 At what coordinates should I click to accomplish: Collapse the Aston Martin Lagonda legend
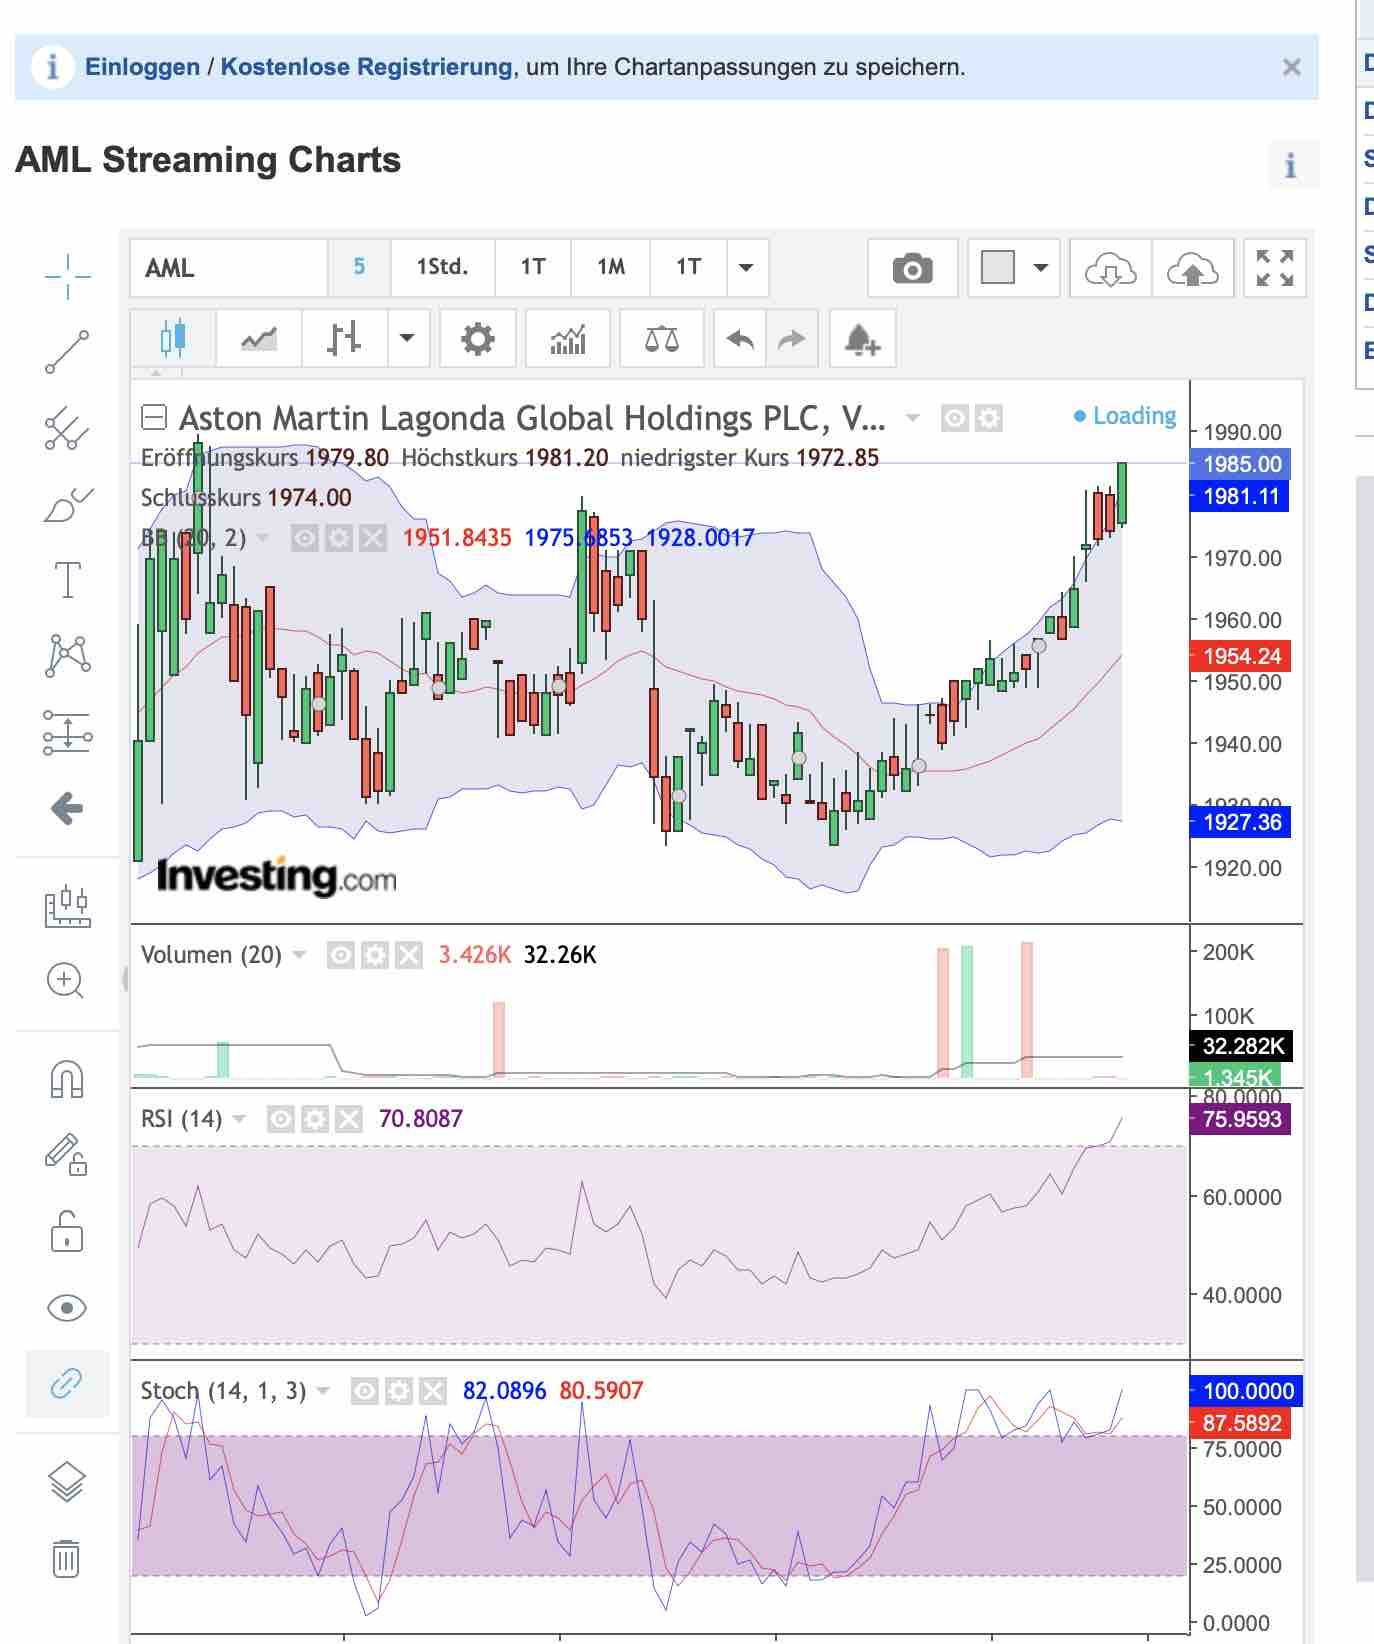click(153, 417)
